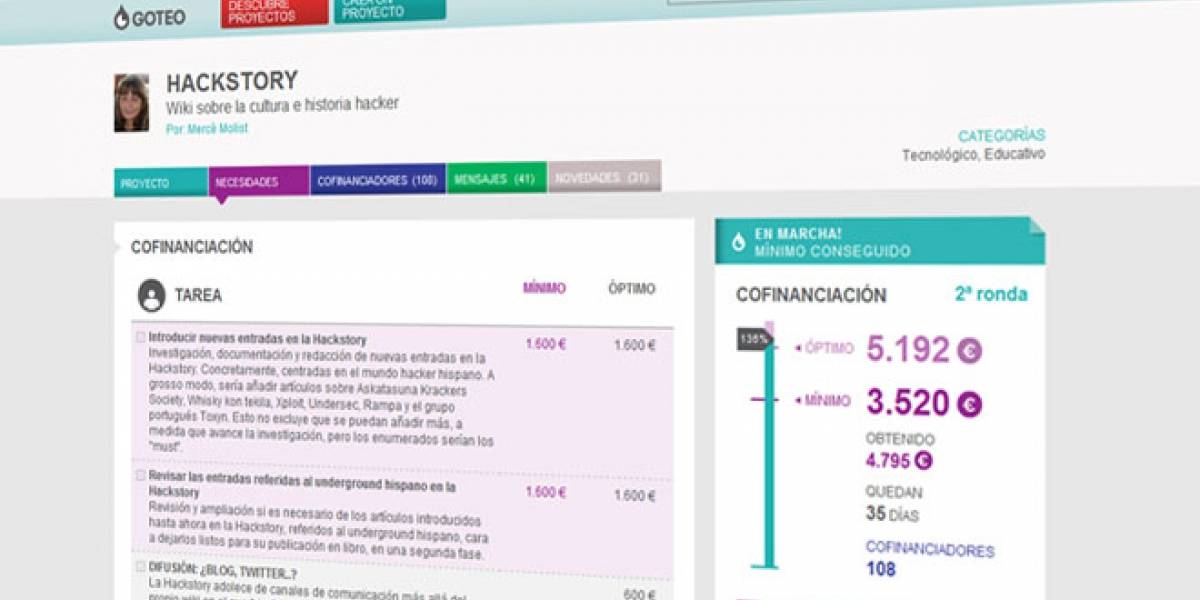Click the 136% progress marker
Screen dimensions: 1200x600
pyautogui.click(x=754, y=339)
